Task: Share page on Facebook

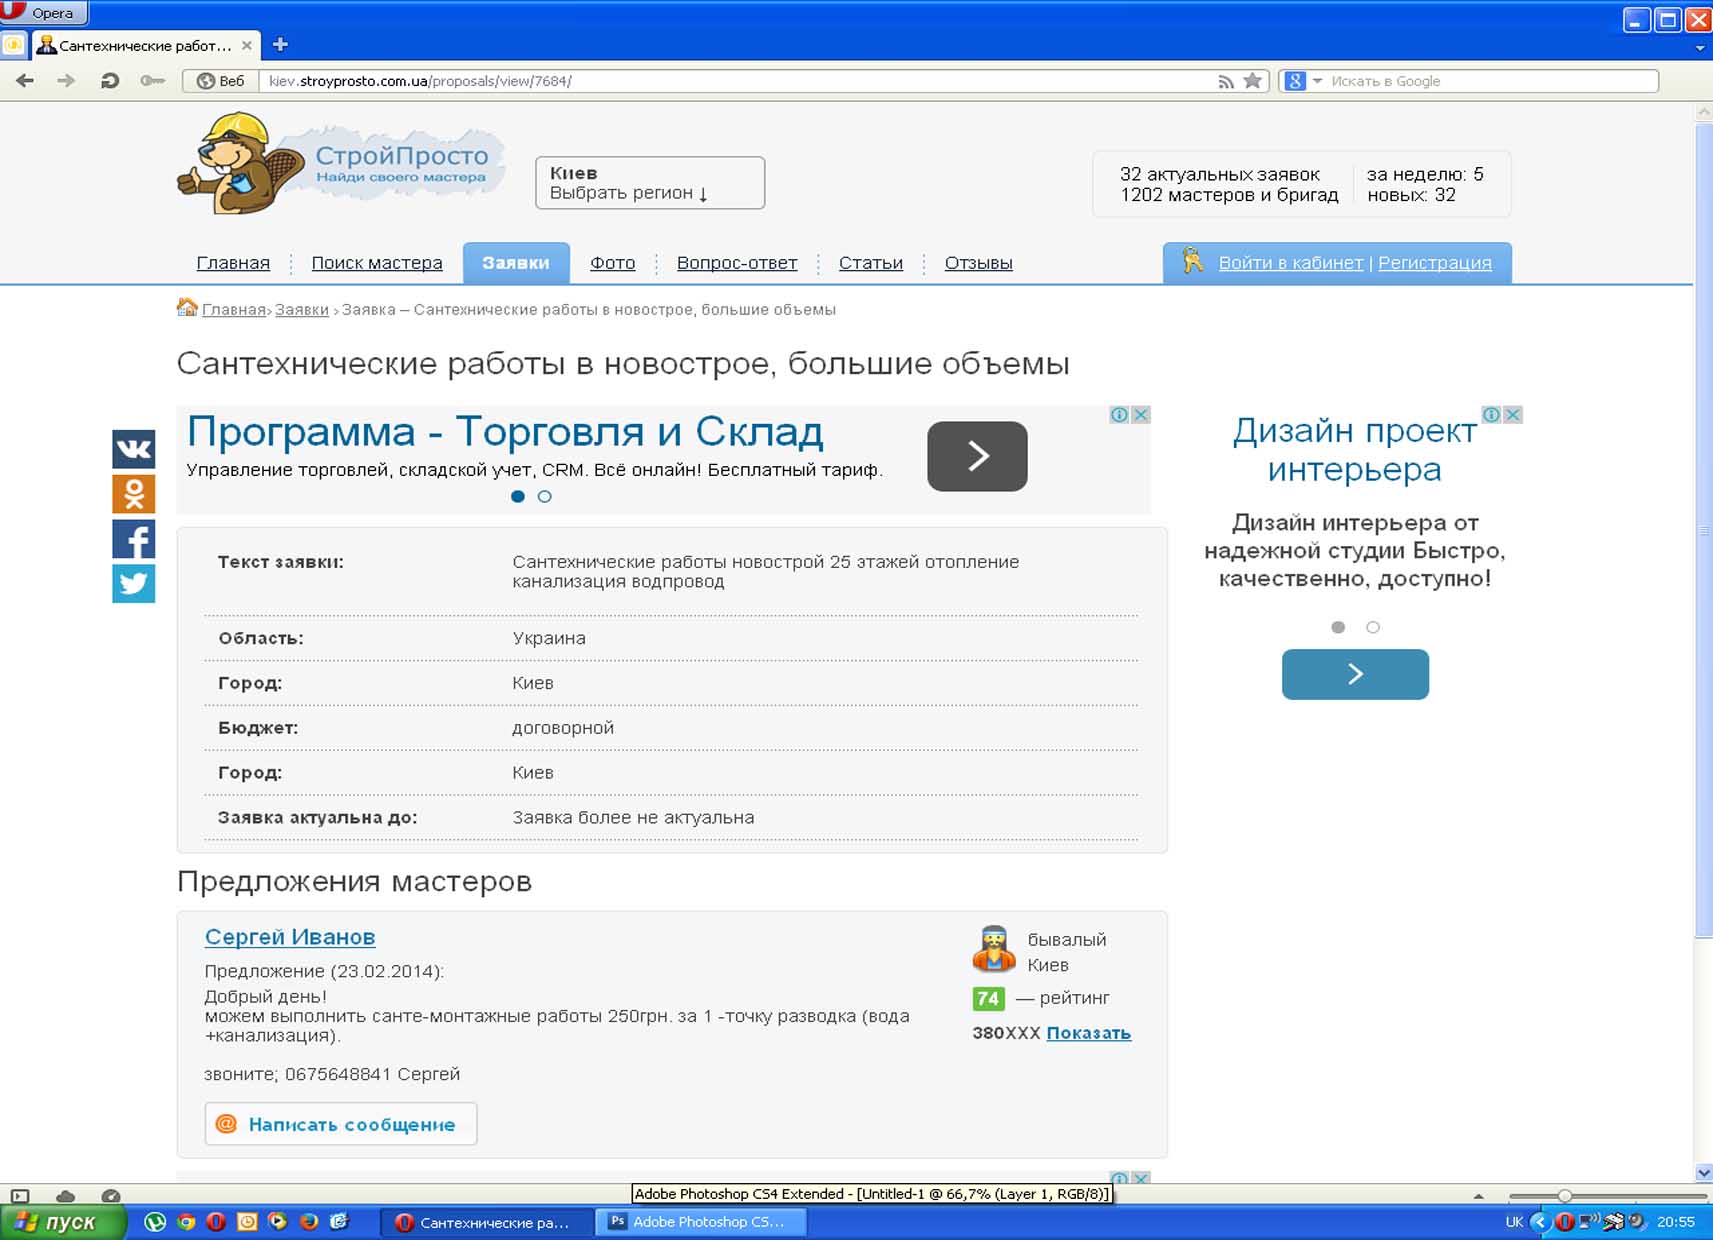Action: (133, 539)
